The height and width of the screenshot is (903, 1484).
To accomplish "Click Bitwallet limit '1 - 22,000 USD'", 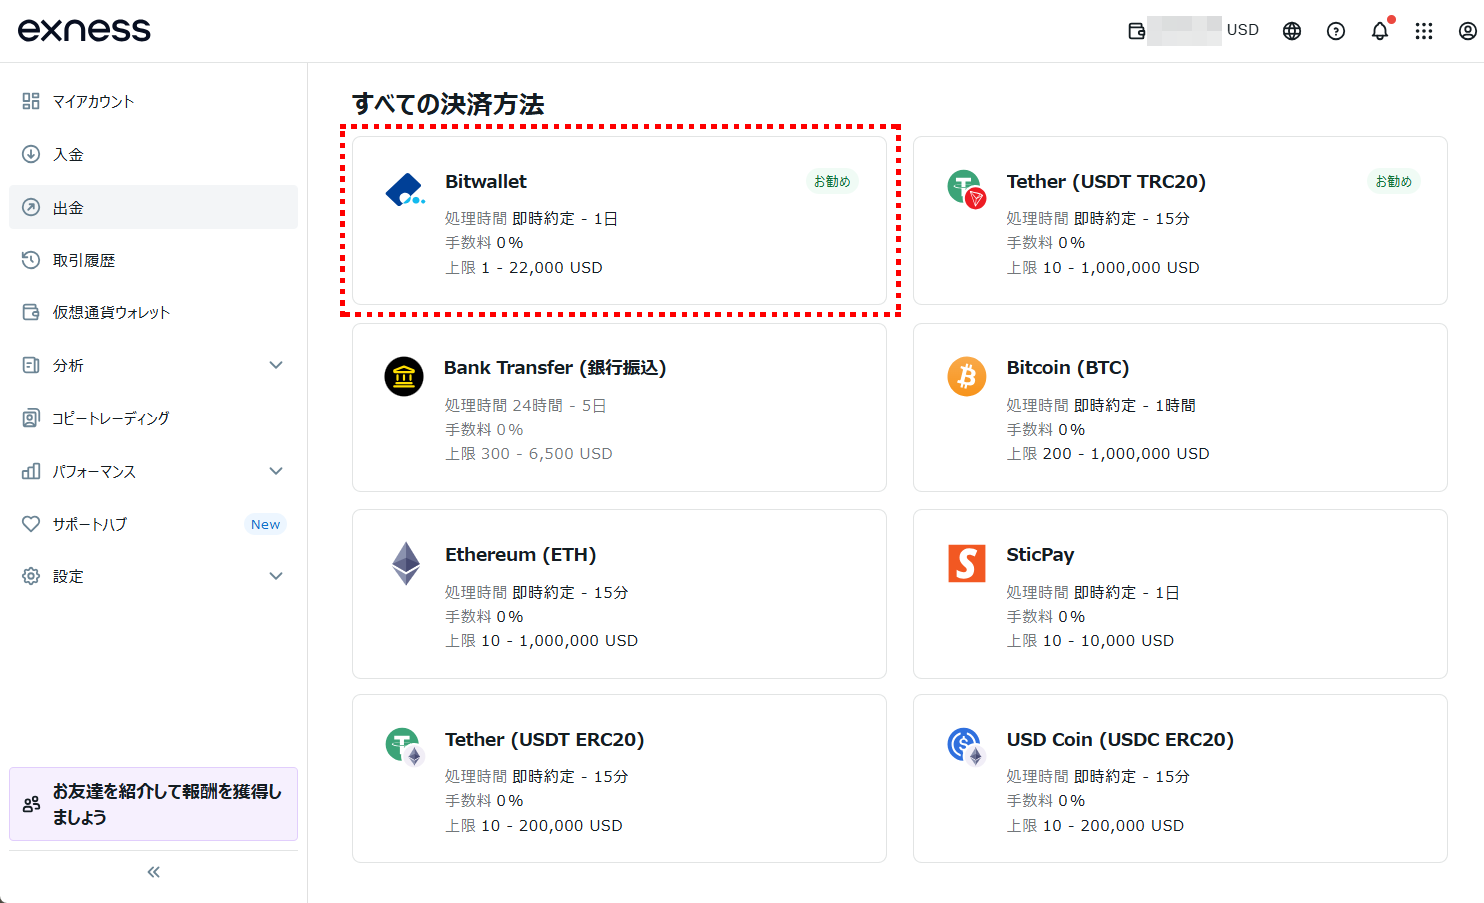I will [542, 268].
